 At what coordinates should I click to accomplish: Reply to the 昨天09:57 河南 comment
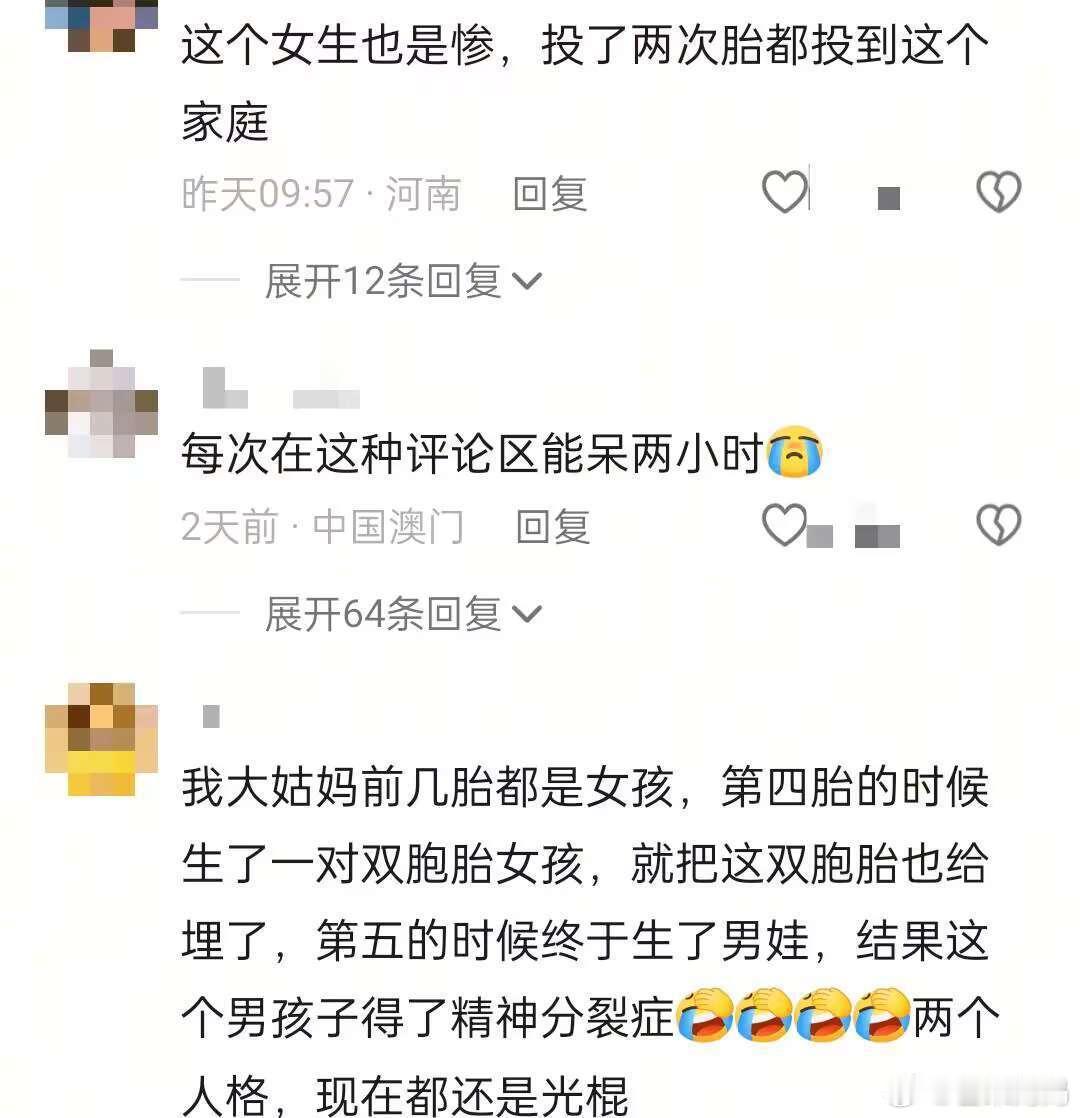click(x=550, y=194)
